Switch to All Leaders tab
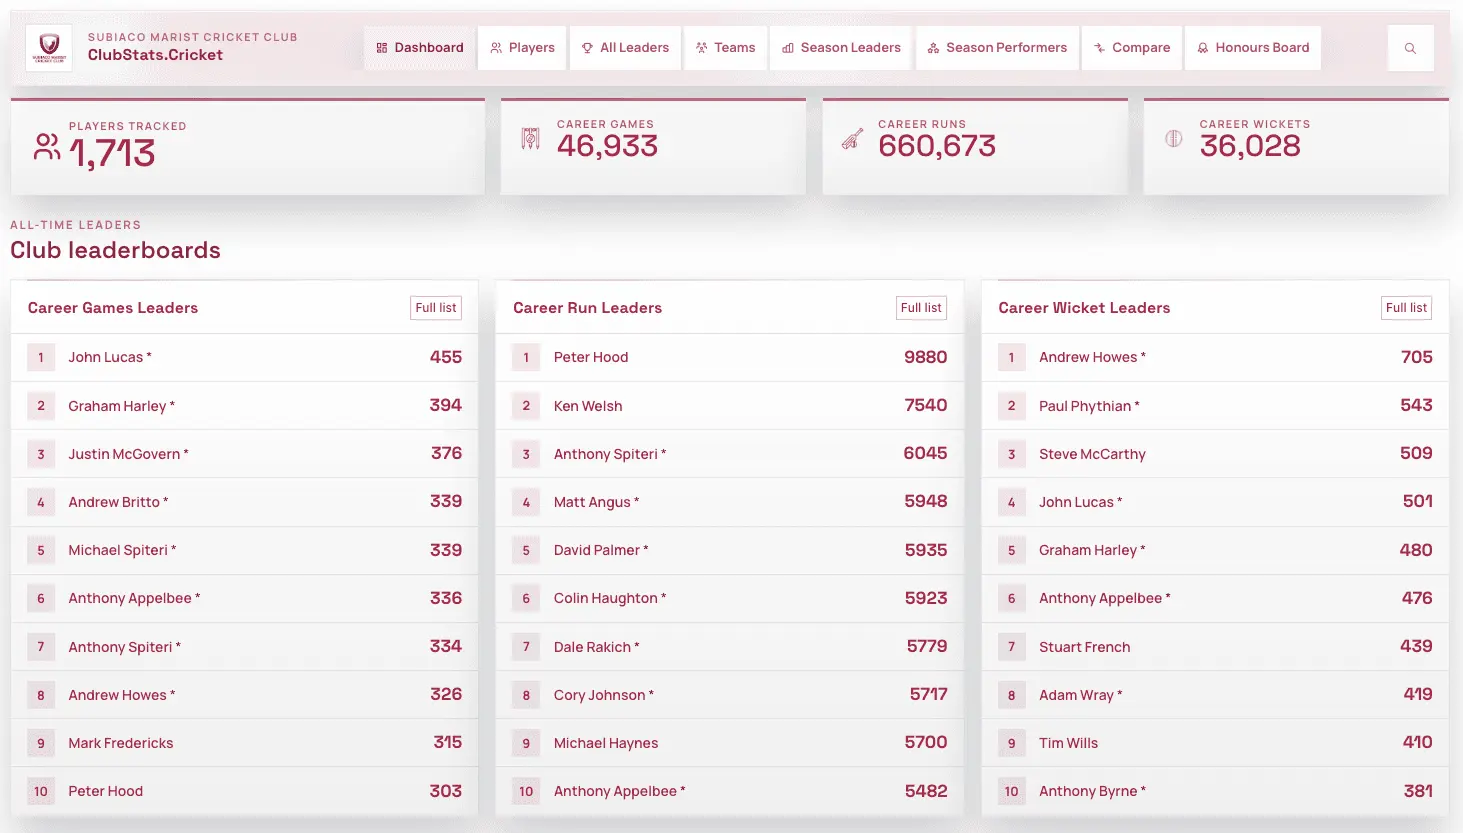The height and width of the screenshot is (833, 1463). click(625, 48)
